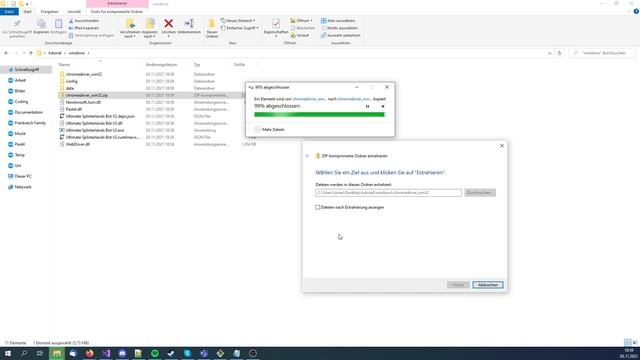Viewport: 640px width, 360px height.
Task: Open the Öffnen dropdown in ribbon
Action: tap(302, 21)
